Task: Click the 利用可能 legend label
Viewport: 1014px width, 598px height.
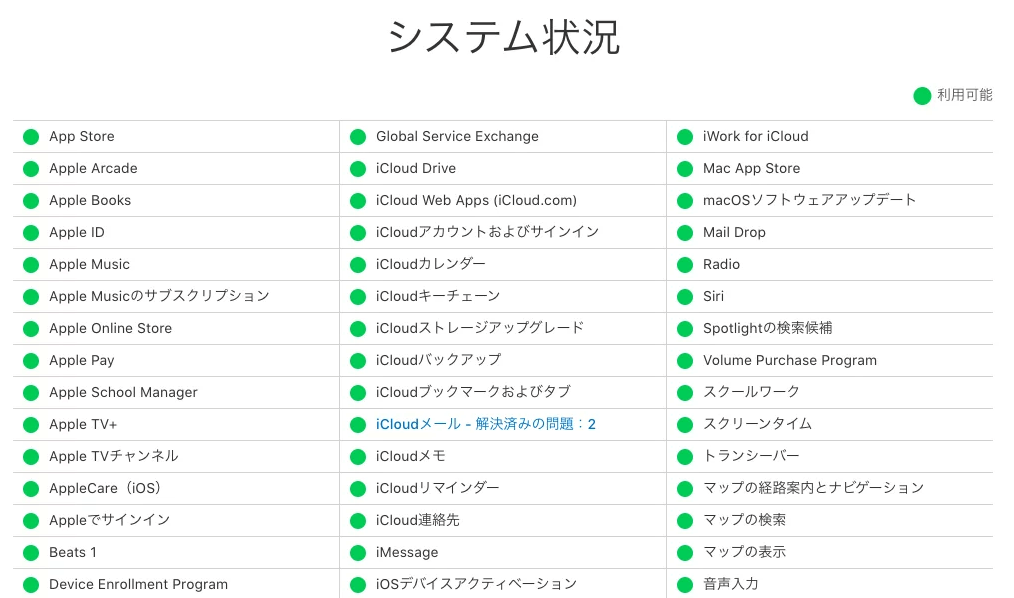Action: tap(965, 95)
